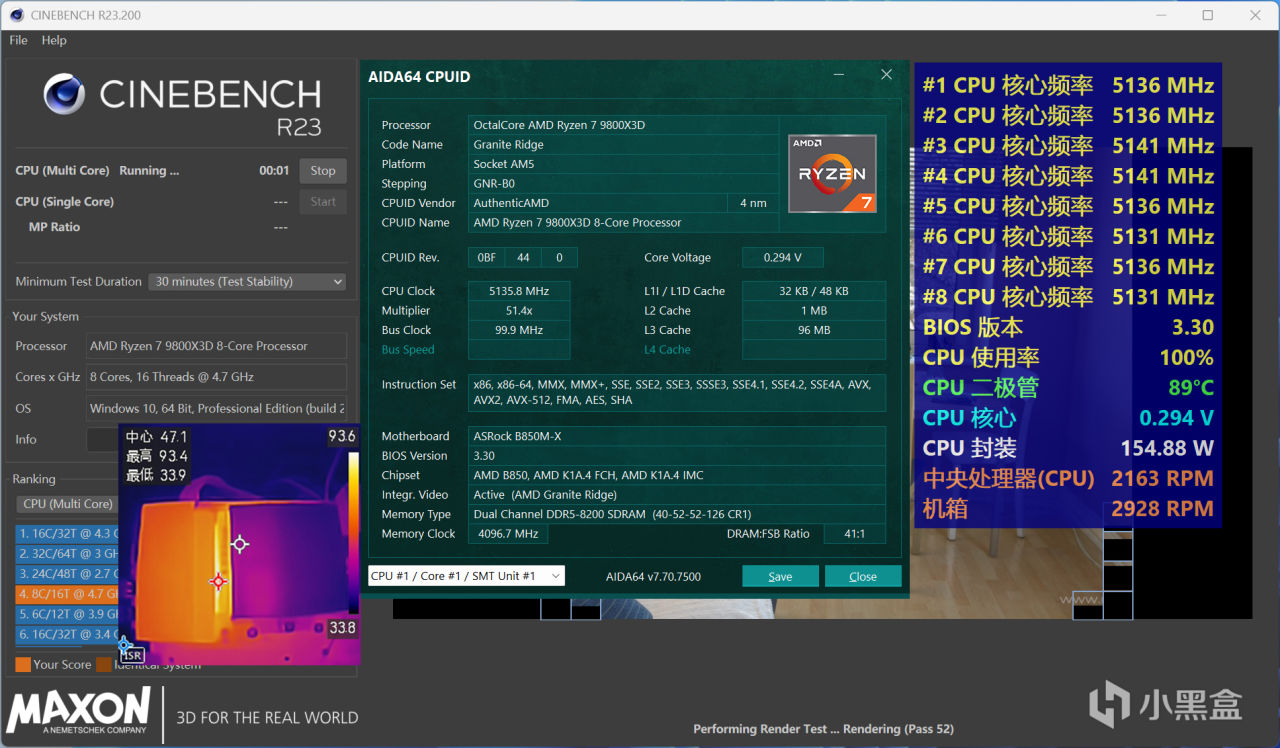Minimize the AIDA64 CPUID window

click(839, 75)
